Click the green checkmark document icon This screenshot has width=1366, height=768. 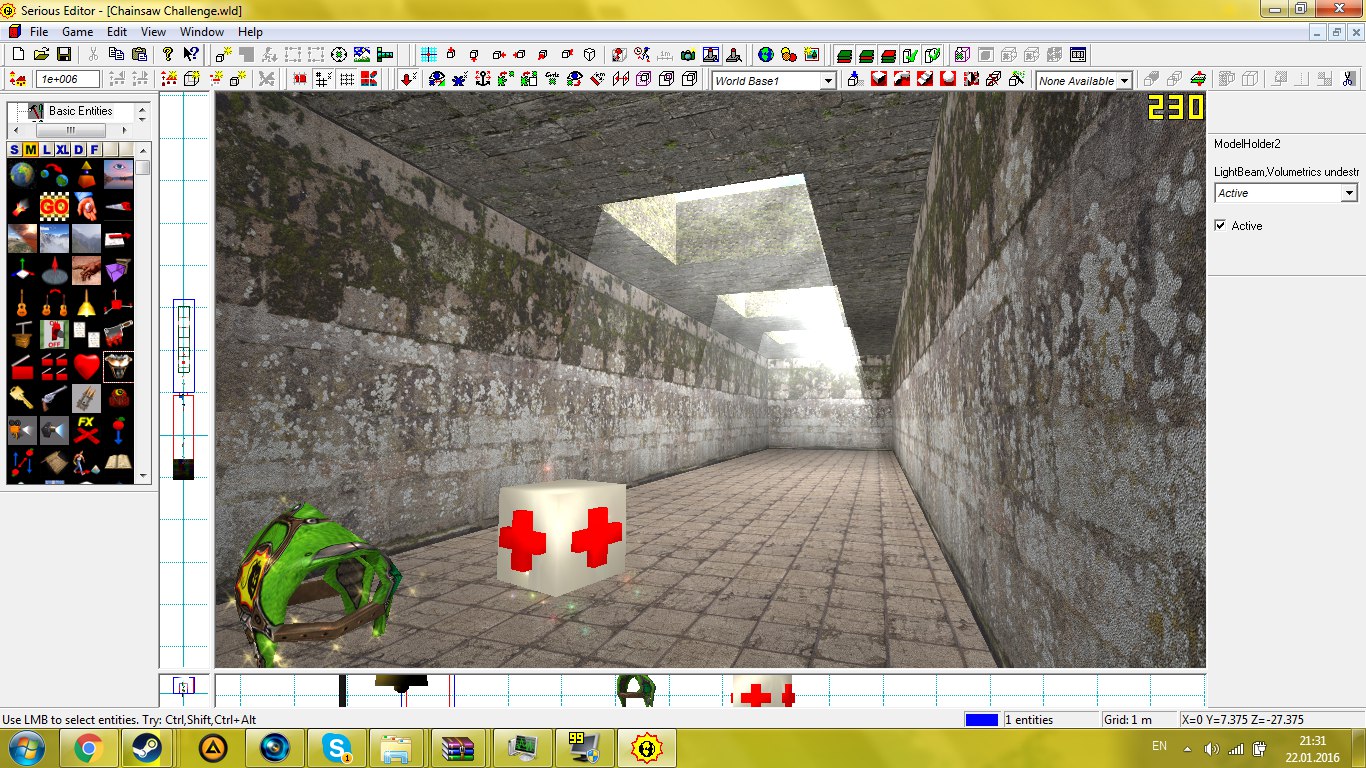(x=910, y=54)
